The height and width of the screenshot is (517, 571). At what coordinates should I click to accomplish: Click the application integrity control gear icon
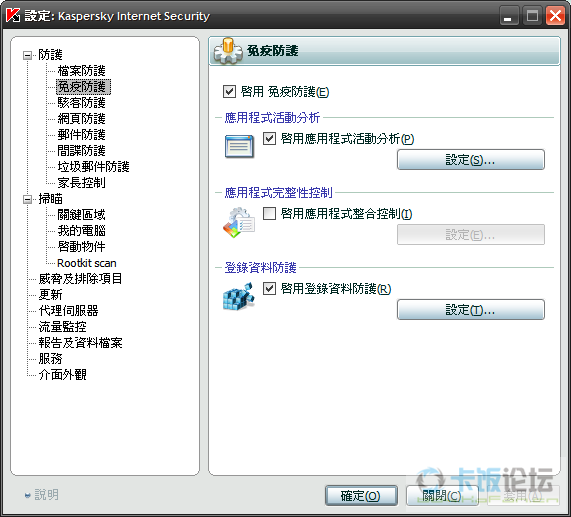pos(239,222)
